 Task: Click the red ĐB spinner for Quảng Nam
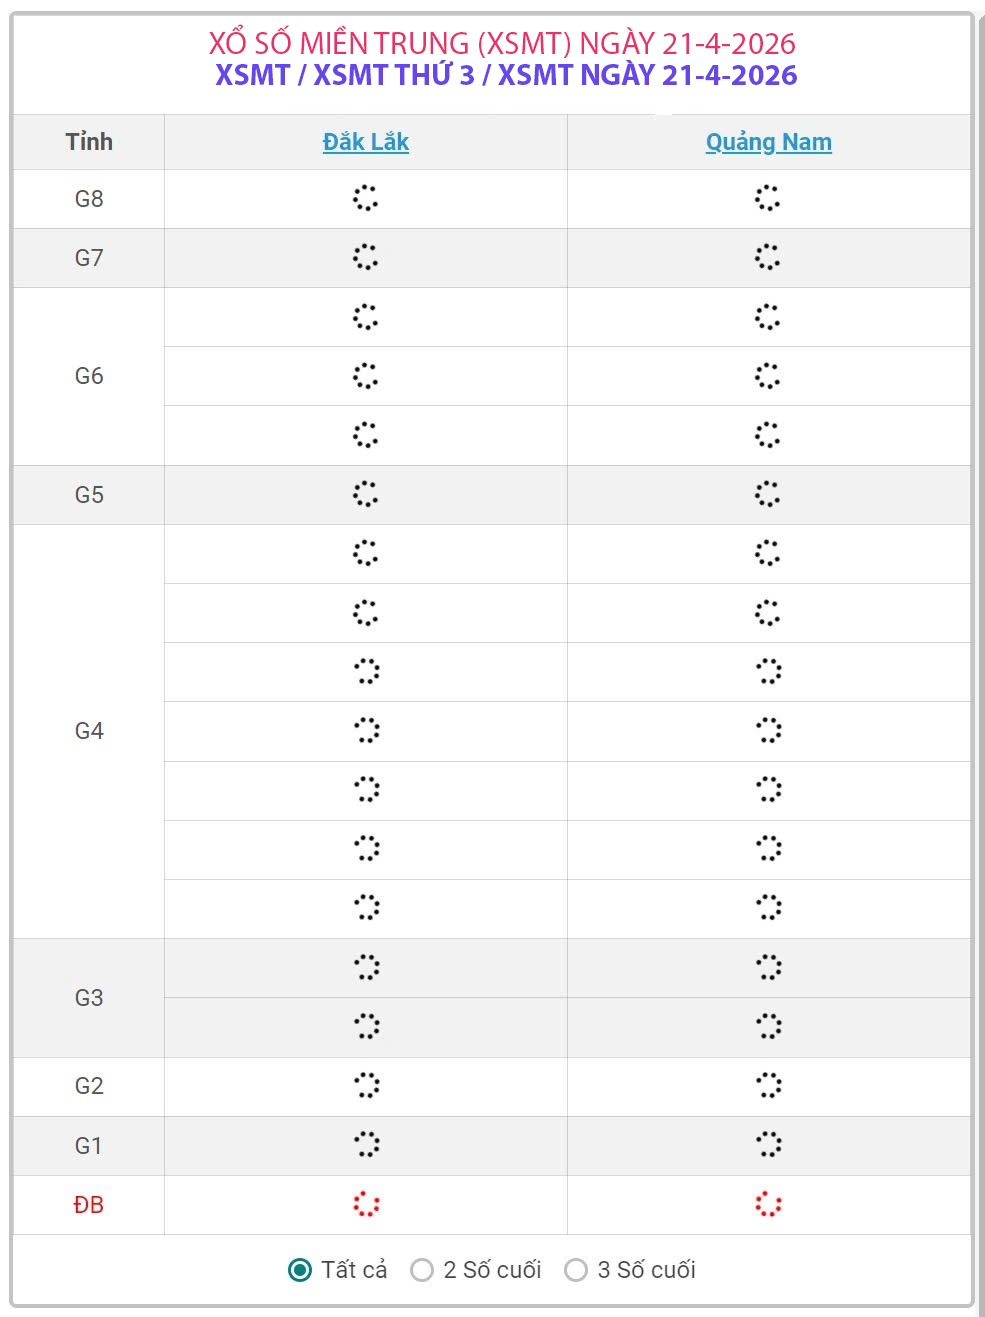[x=768, y=1204]
